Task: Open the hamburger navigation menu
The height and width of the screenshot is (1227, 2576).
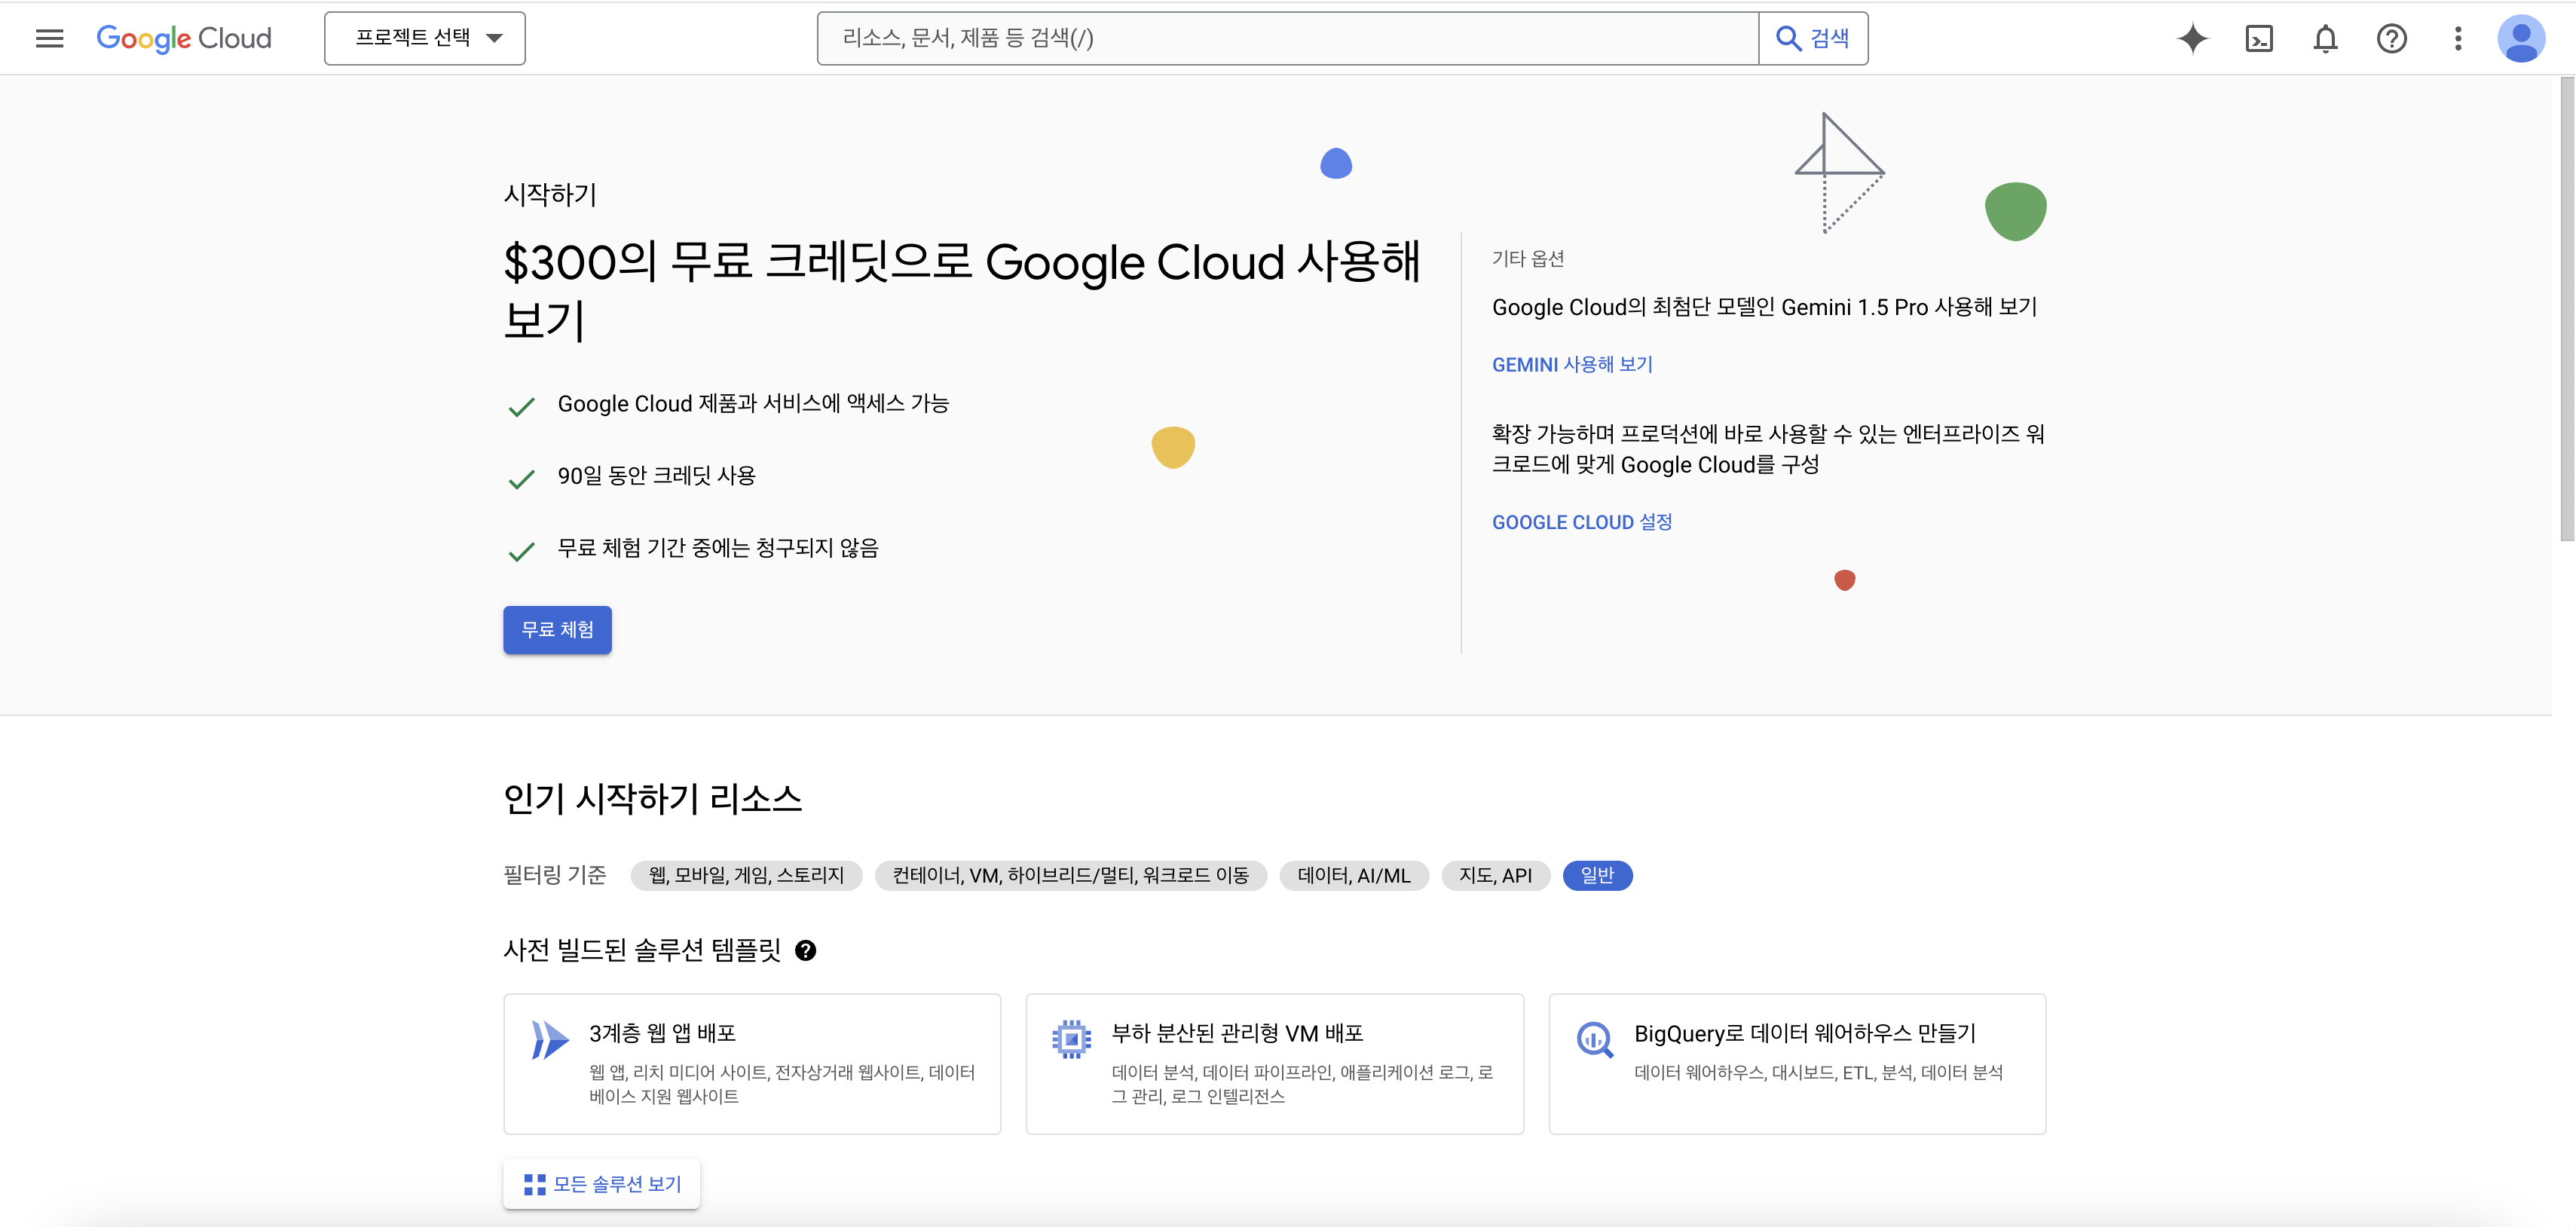Action: tap(48, 38)
